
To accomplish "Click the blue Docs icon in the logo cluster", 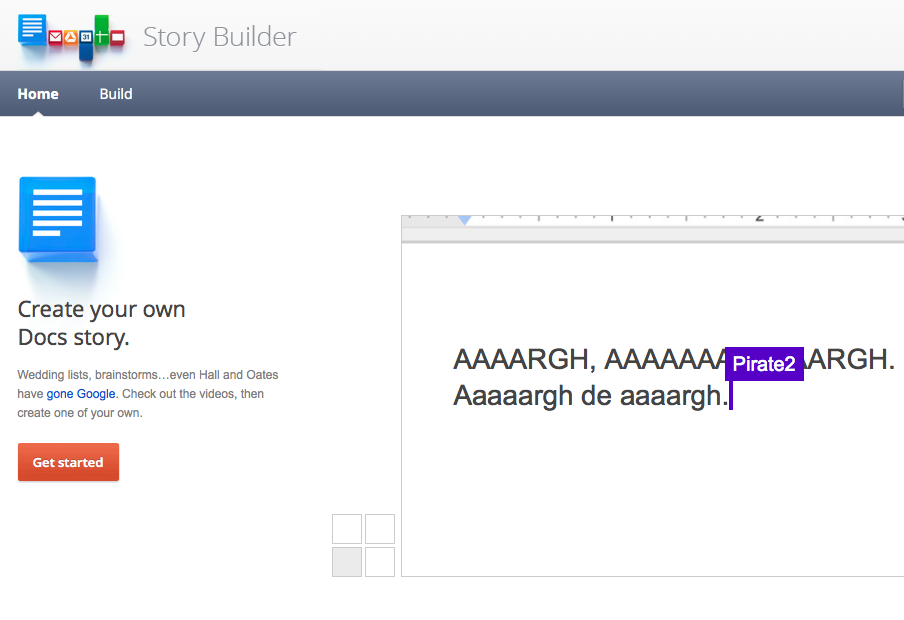I will (32, 29).
